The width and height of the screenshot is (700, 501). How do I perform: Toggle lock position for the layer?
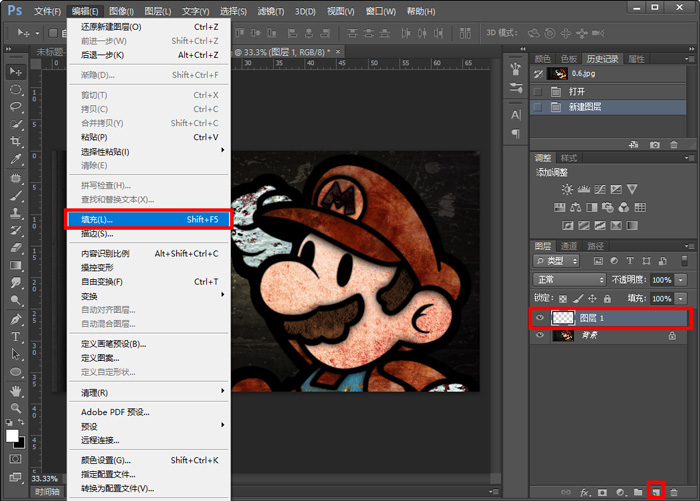click(x=592, y=298)
